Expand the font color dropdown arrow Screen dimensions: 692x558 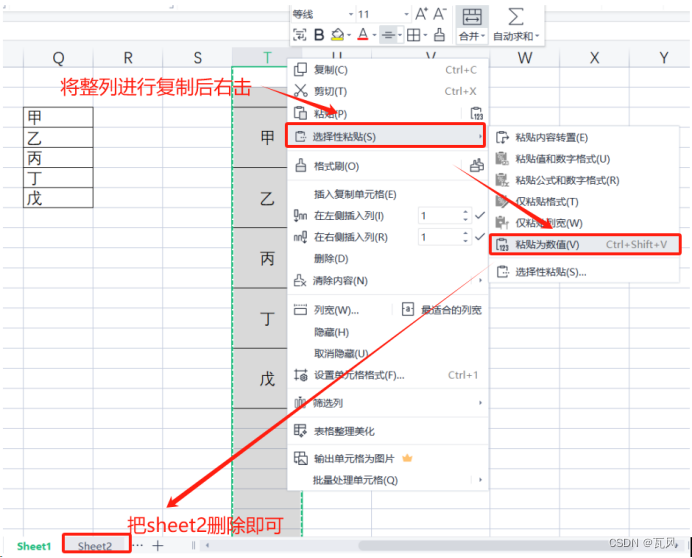tap(374, 35)
